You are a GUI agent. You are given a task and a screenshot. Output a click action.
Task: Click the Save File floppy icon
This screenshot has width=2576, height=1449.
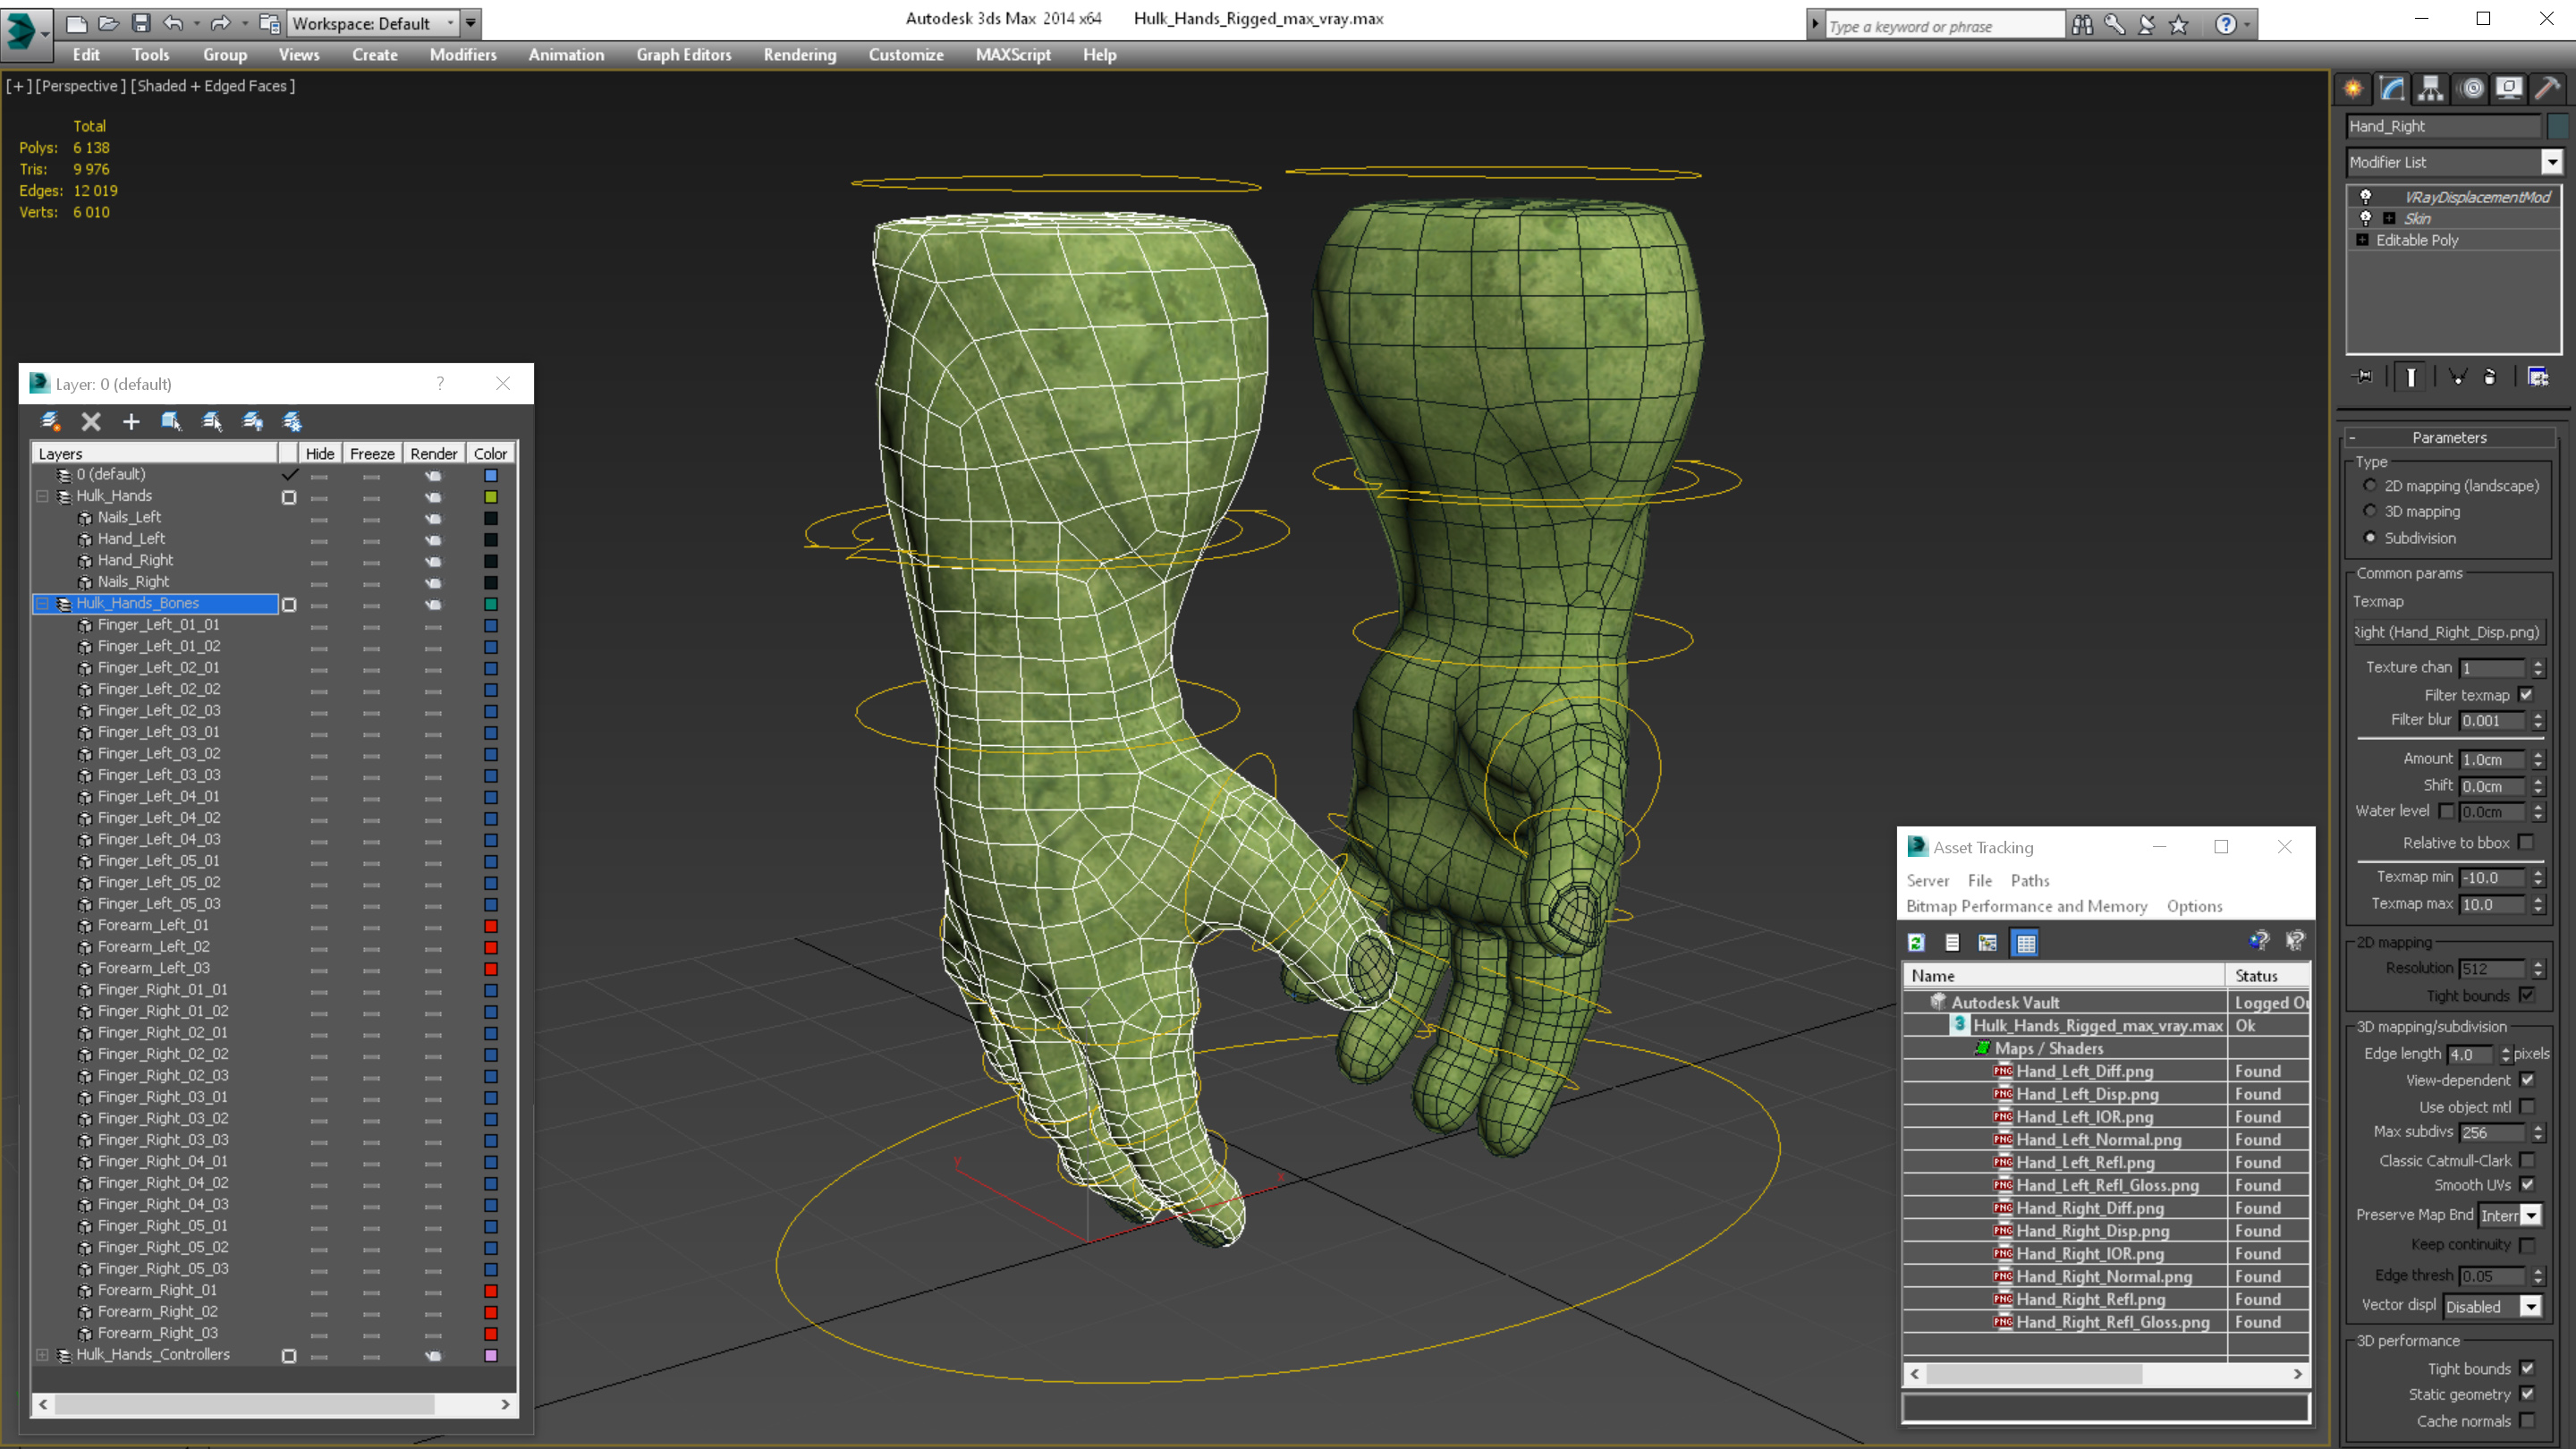141,23
